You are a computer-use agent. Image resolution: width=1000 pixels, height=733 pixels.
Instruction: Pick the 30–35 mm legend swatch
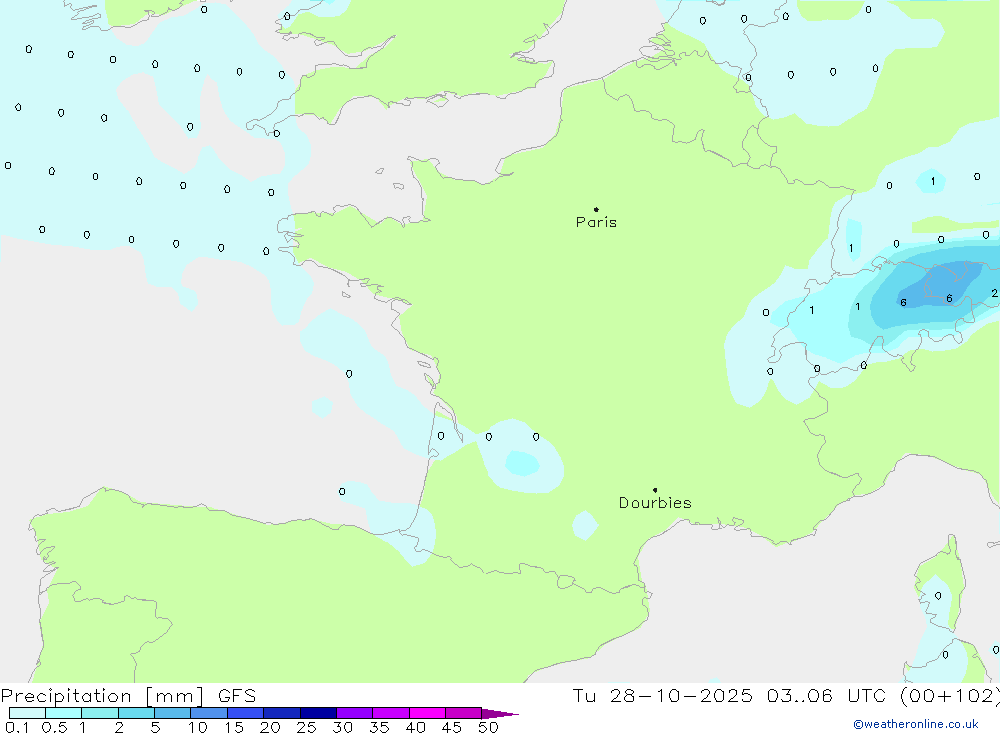[355, 713]
